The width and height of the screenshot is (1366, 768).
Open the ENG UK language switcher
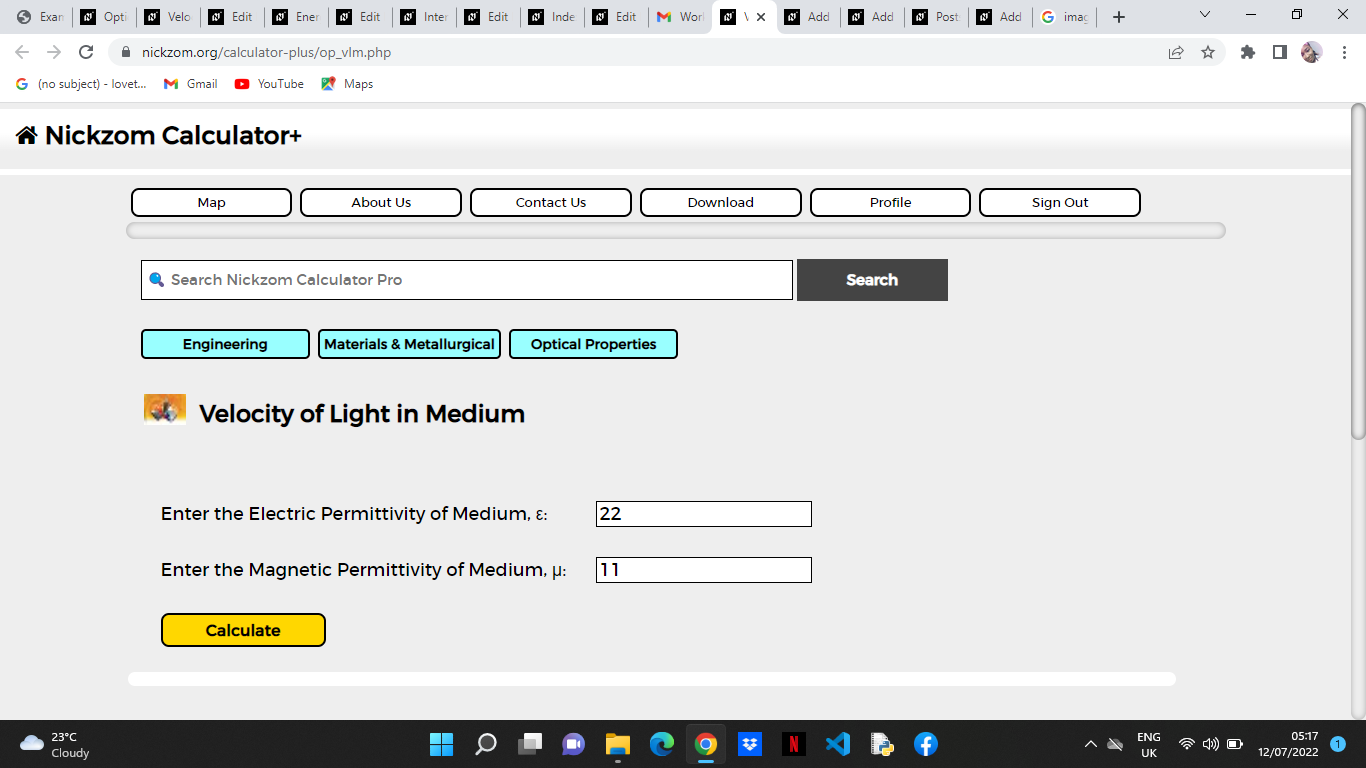1149,744
